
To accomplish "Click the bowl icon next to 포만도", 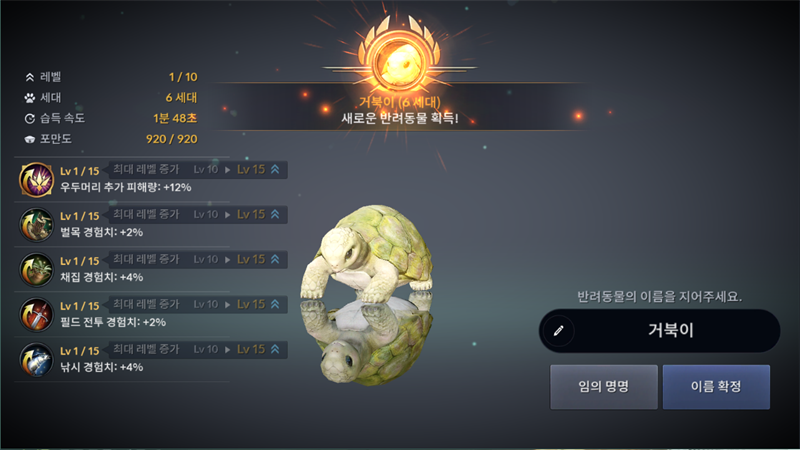I will [30, 139].
